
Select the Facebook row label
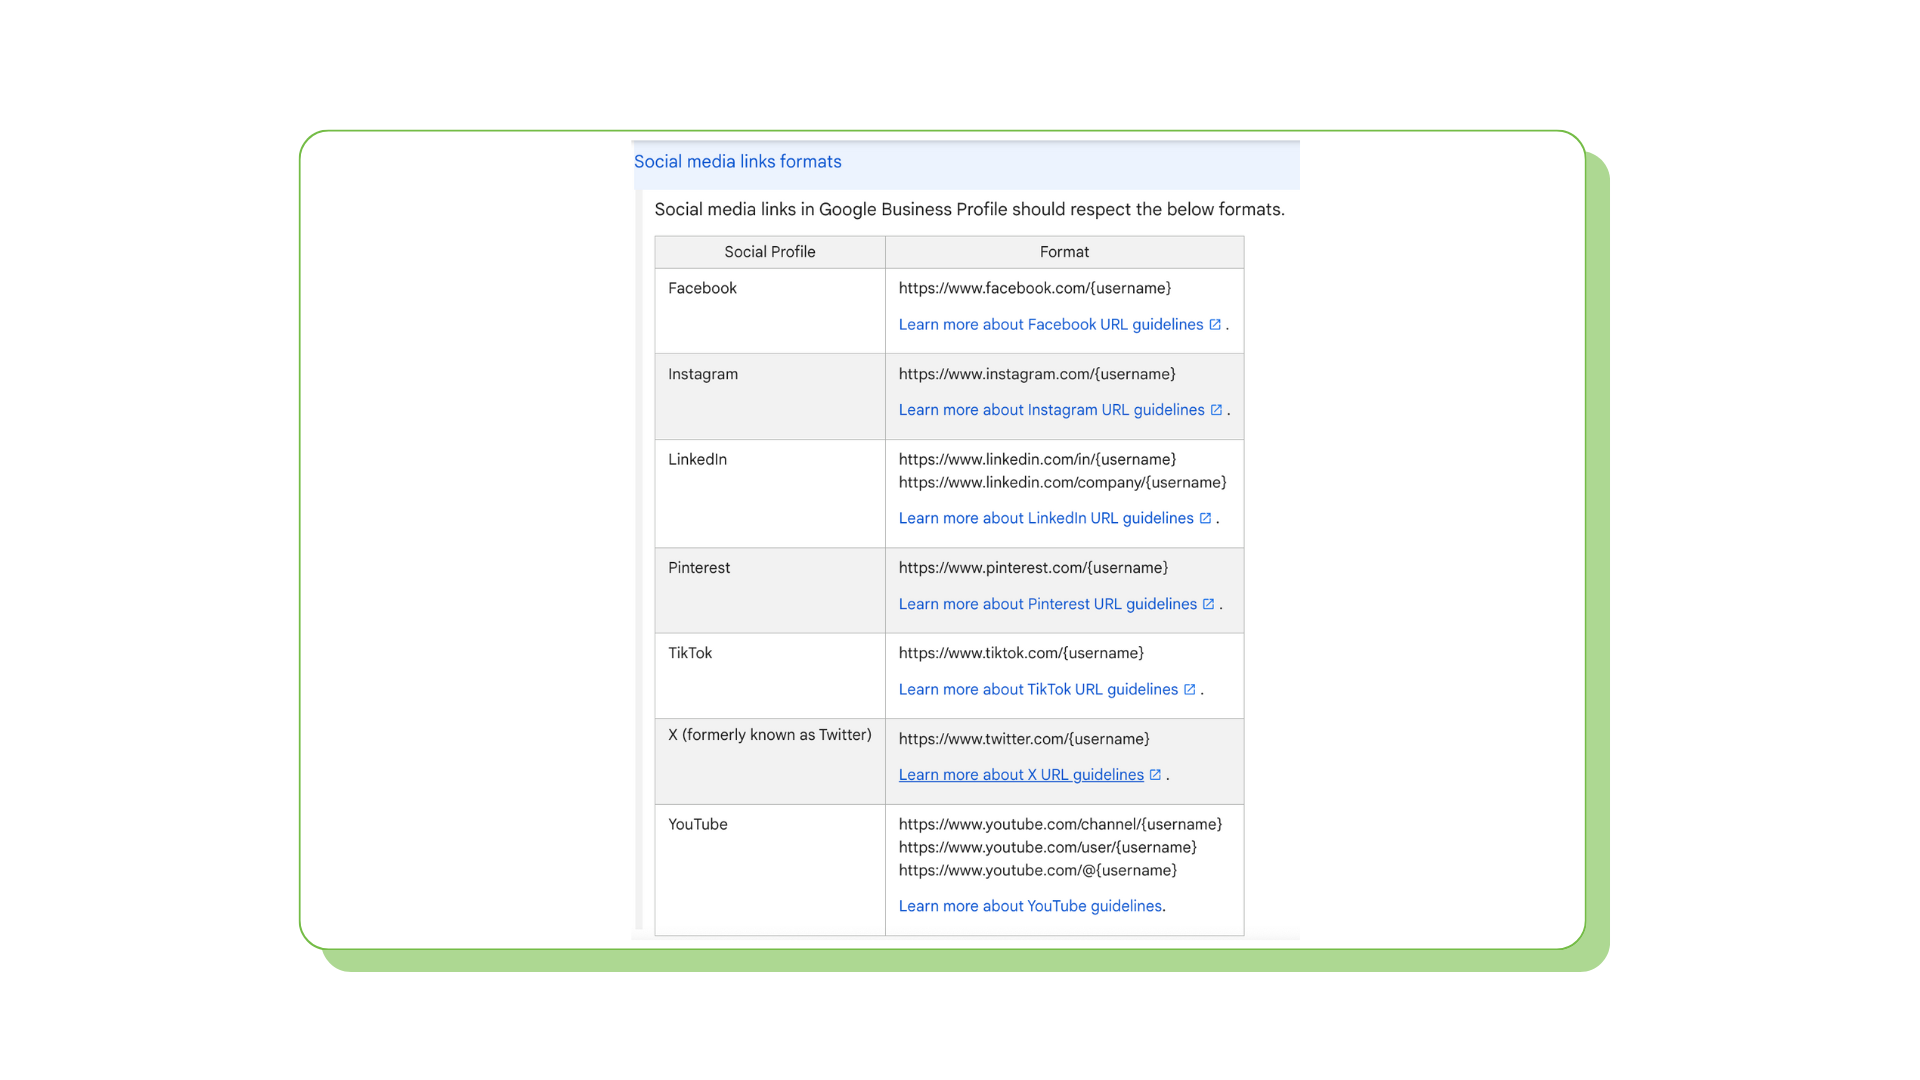pos(702,288)
